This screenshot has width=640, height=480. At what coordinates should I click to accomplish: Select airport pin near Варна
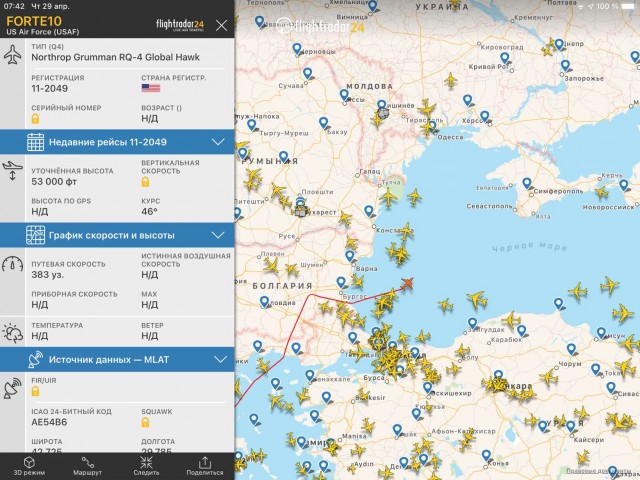point(350,256)
